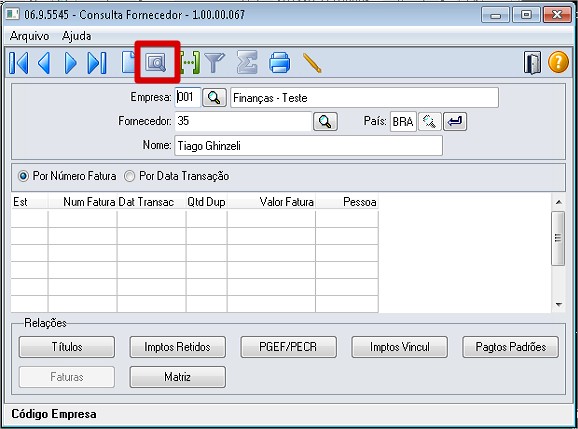
Task: Go to the last record
Action: click(x=97, y=63)
